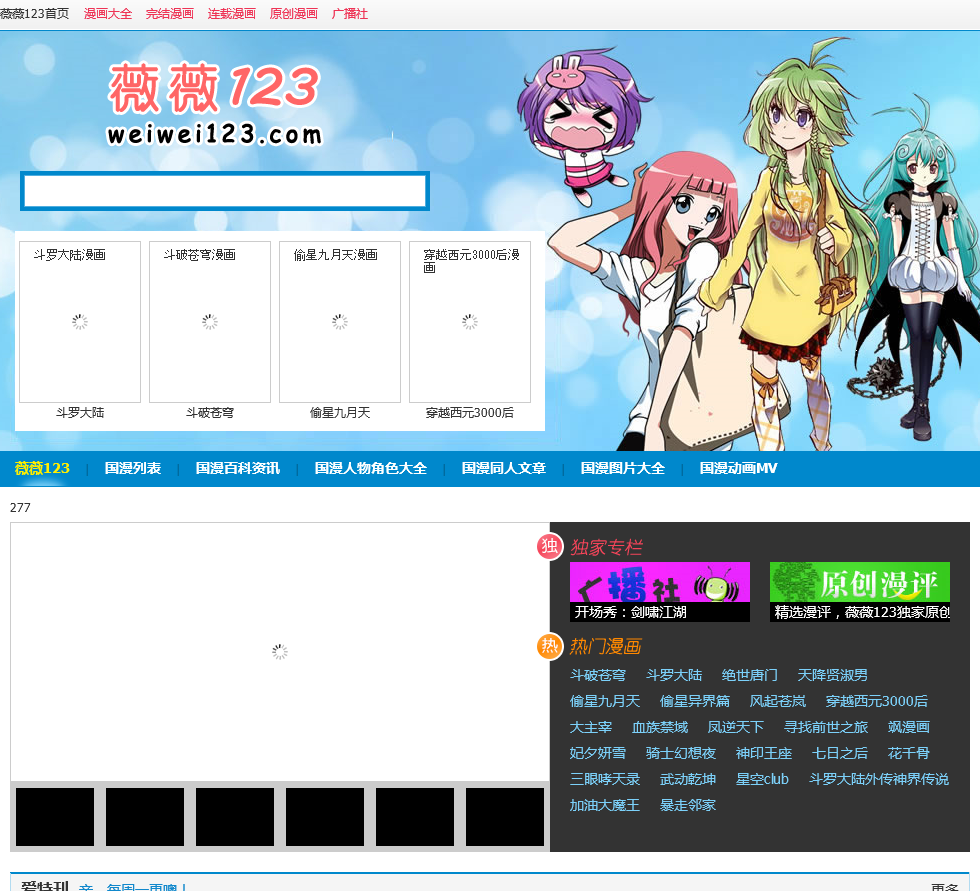The image size is (980, 891).
Task: Click the 斗破苍穹 caption under cover
Action: pos(210,412)
